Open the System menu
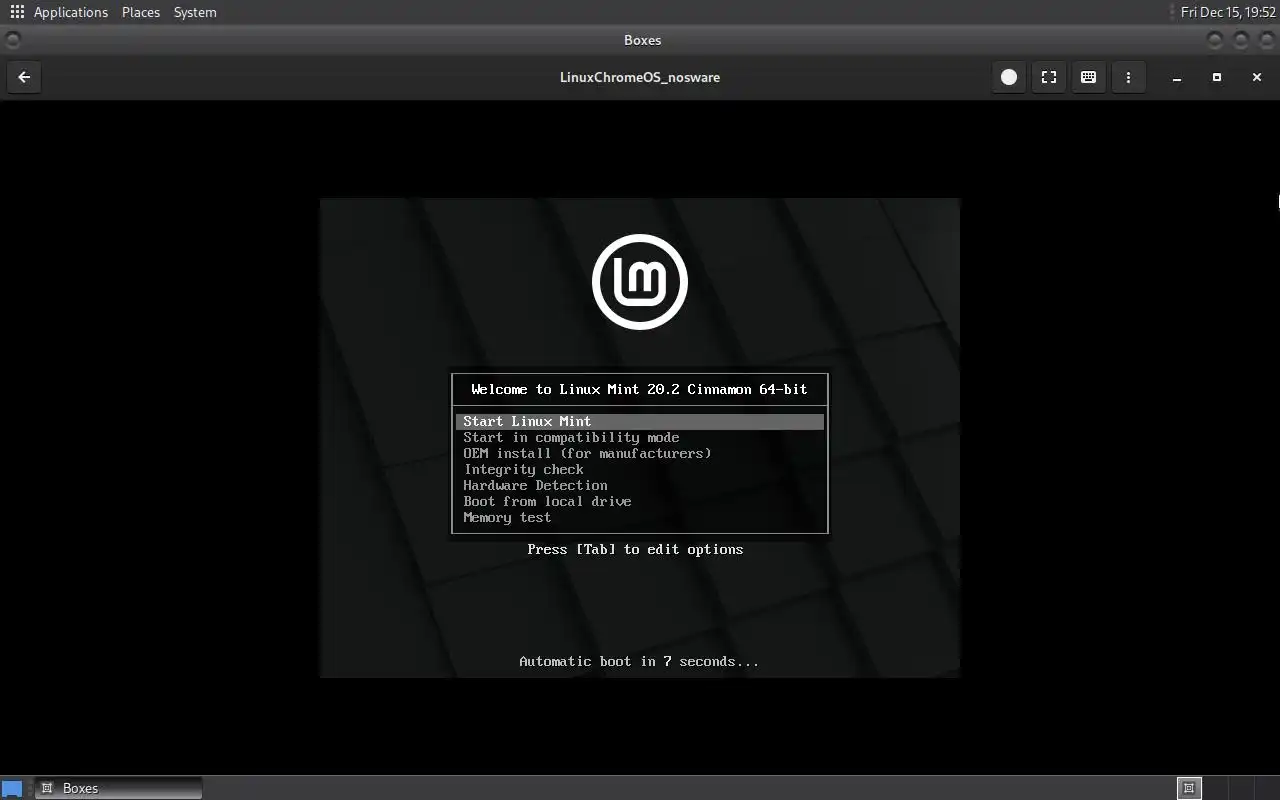Screen dimensions: 1280x800 click(195, 12)
